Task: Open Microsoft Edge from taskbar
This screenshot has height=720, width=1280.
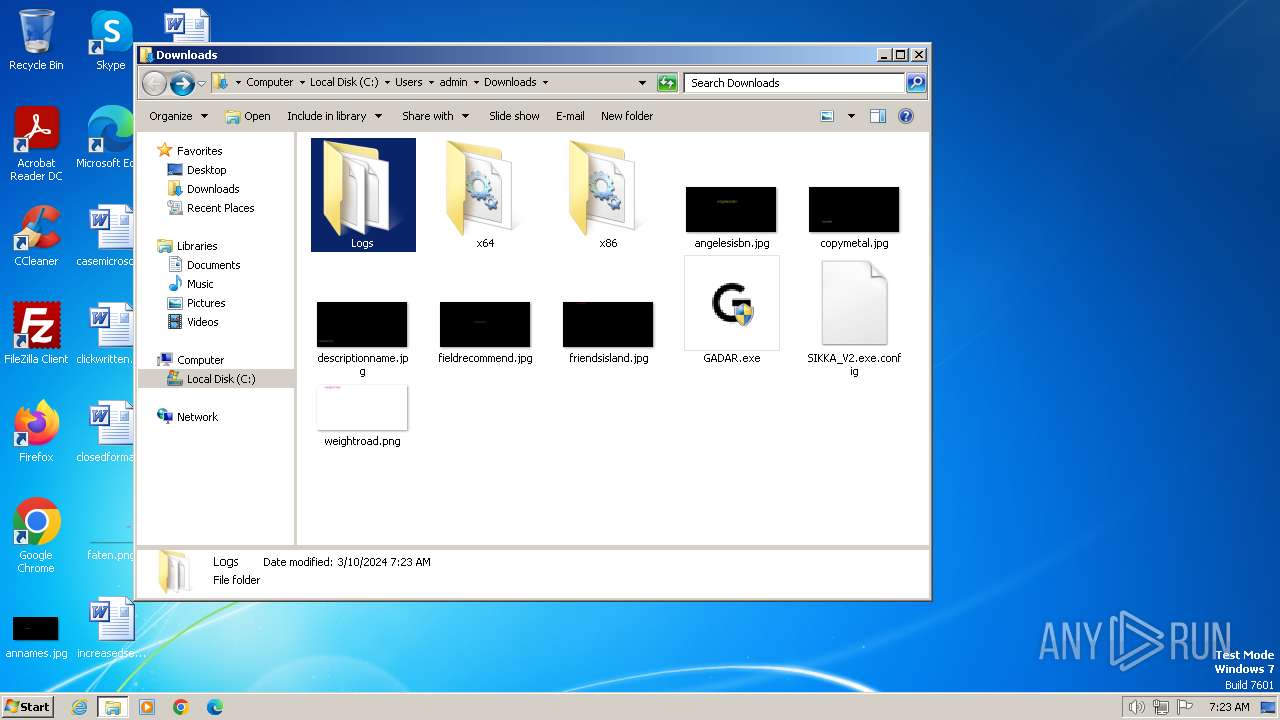Action: [215, 707]
